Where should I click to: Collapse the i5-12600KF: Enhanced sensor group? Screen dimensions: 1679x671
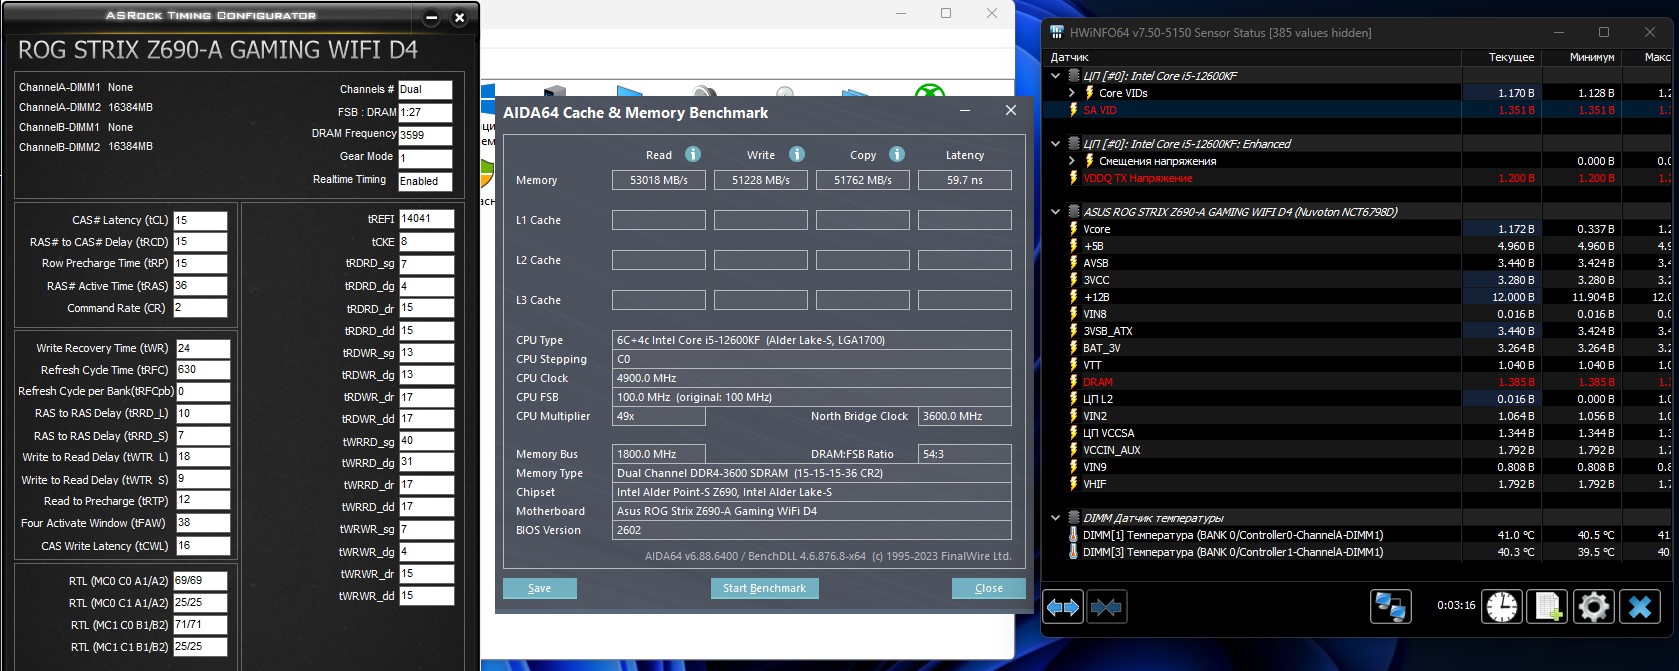[1055, 144]
